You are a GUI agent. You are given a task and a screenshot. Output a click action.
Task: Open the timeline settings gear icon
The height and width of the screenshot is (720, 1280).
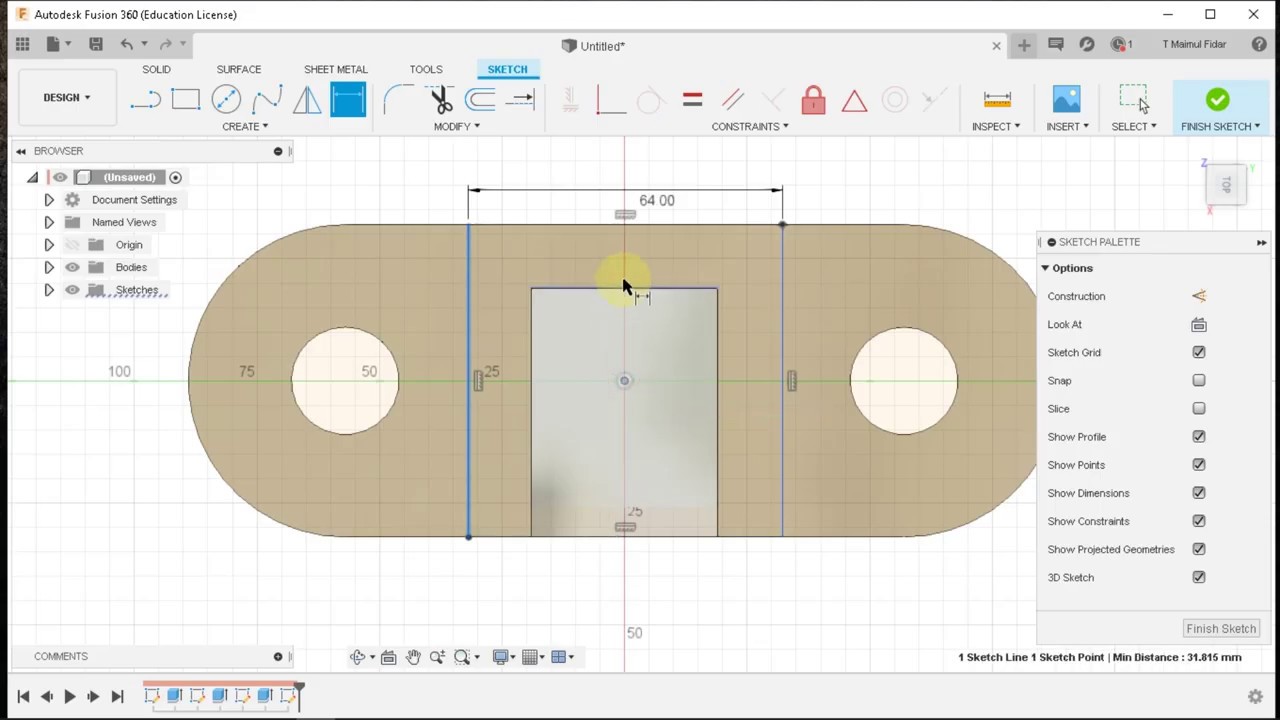[x=1255, y=697]
